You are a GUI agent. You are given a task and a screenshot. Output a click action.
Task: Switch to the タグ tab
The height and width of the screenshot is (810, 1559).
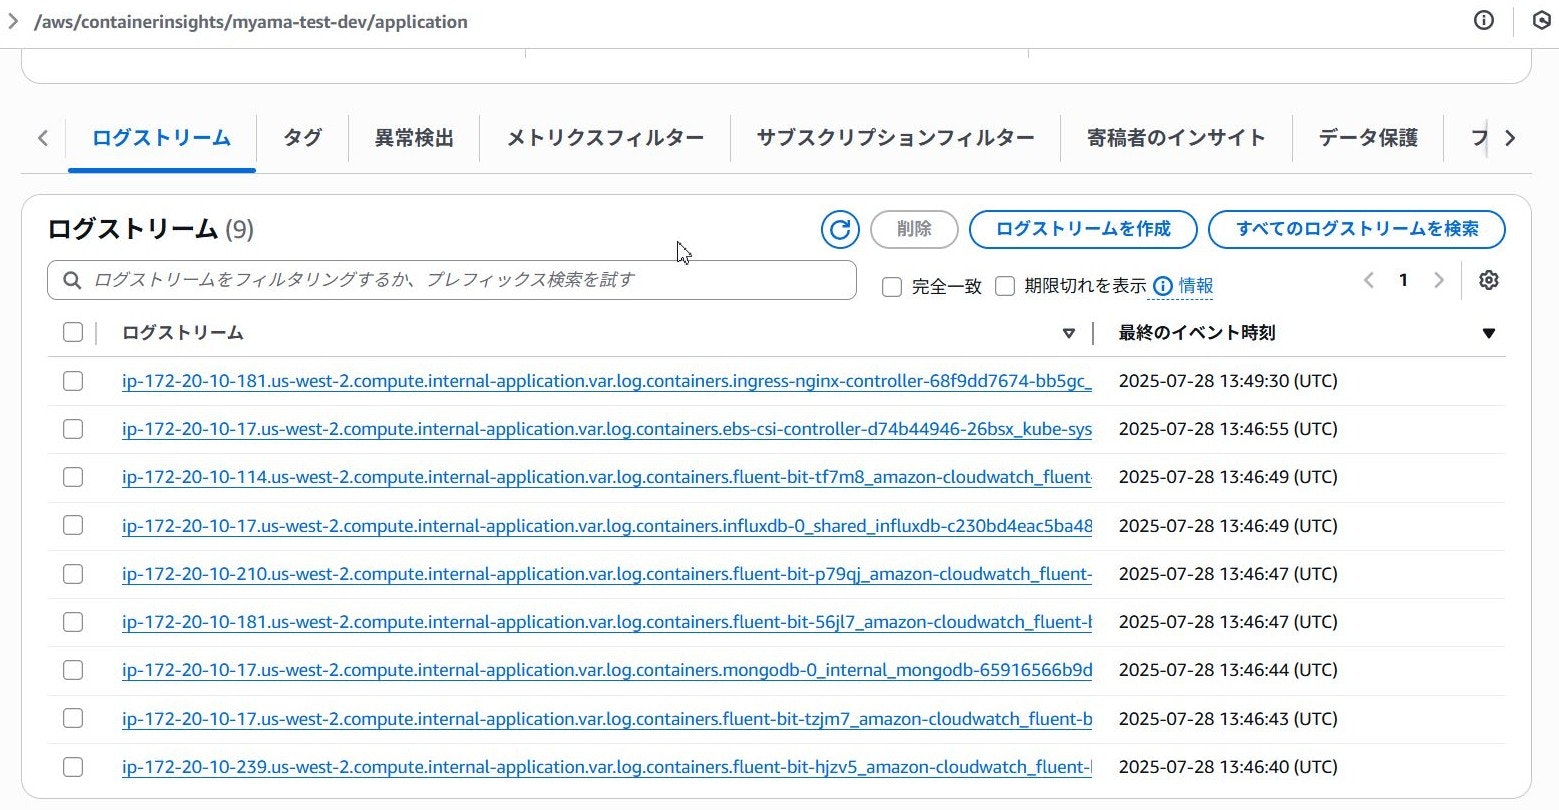(301, 138)
